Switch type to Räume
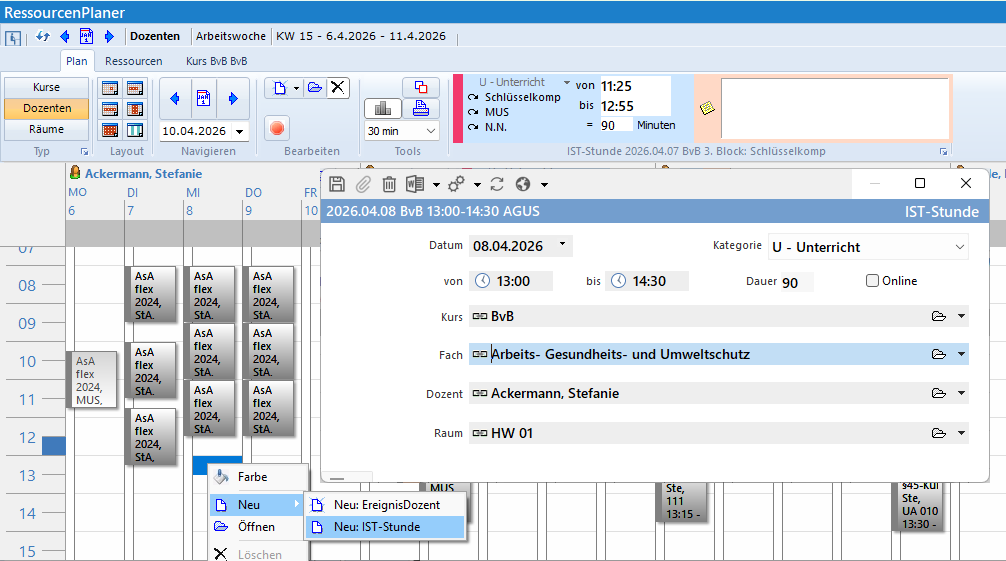 46,129
